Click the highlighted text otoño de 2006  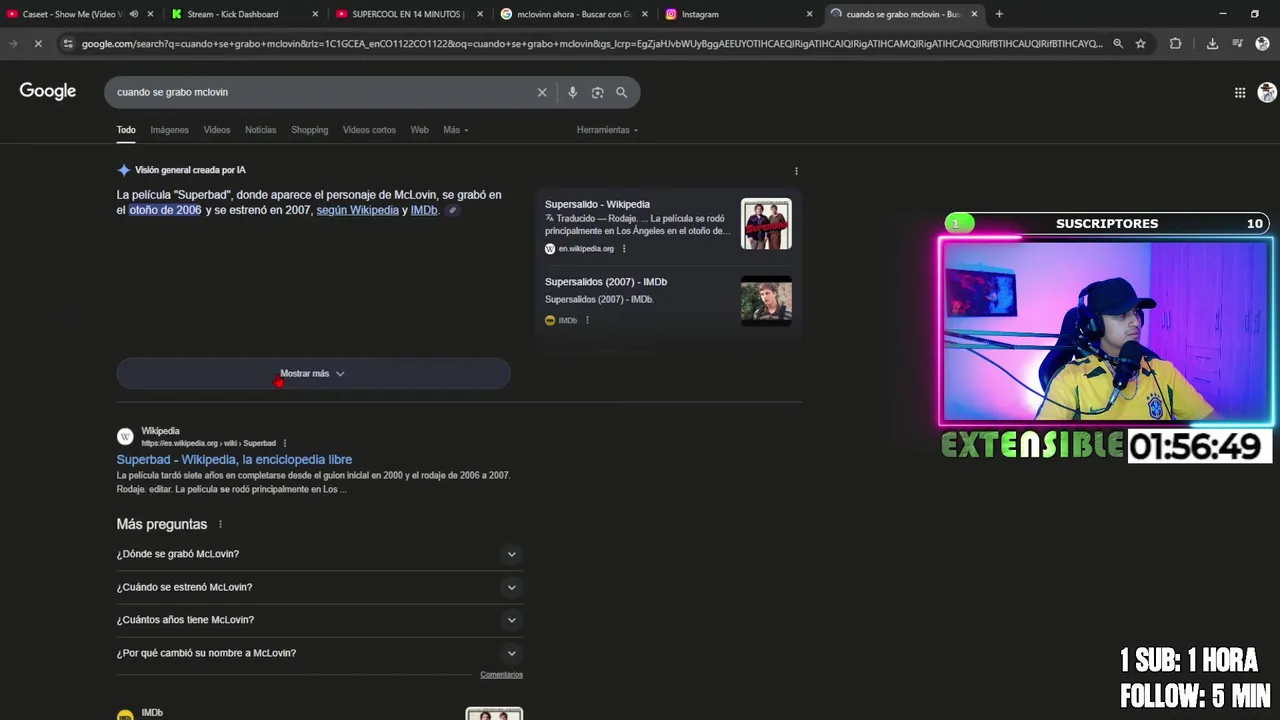(x=165, y=210)
